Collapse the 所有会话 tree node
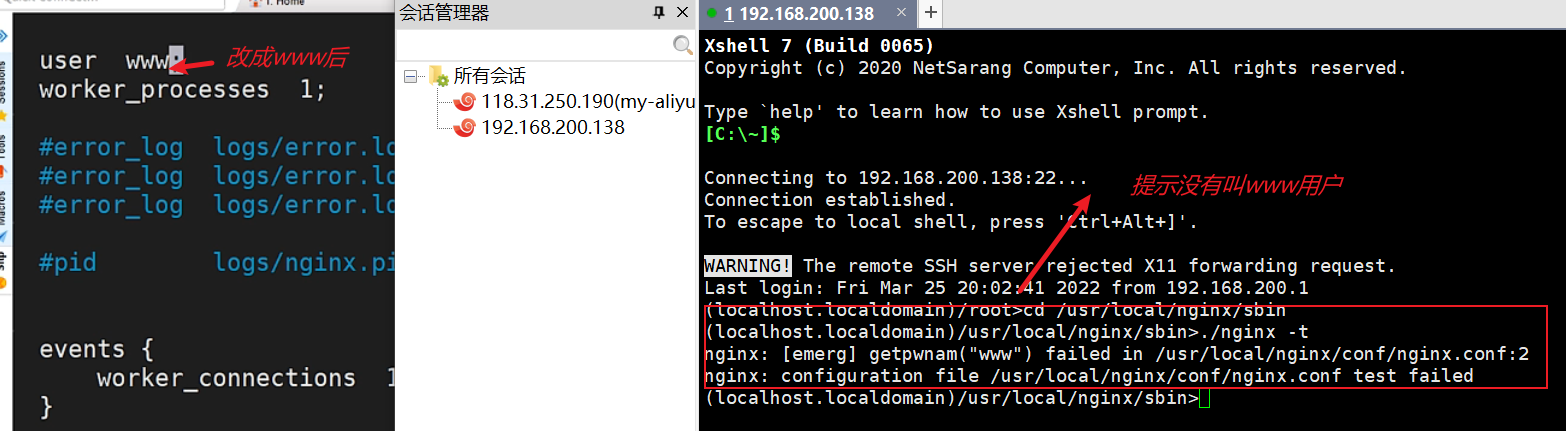 point(410,76)
